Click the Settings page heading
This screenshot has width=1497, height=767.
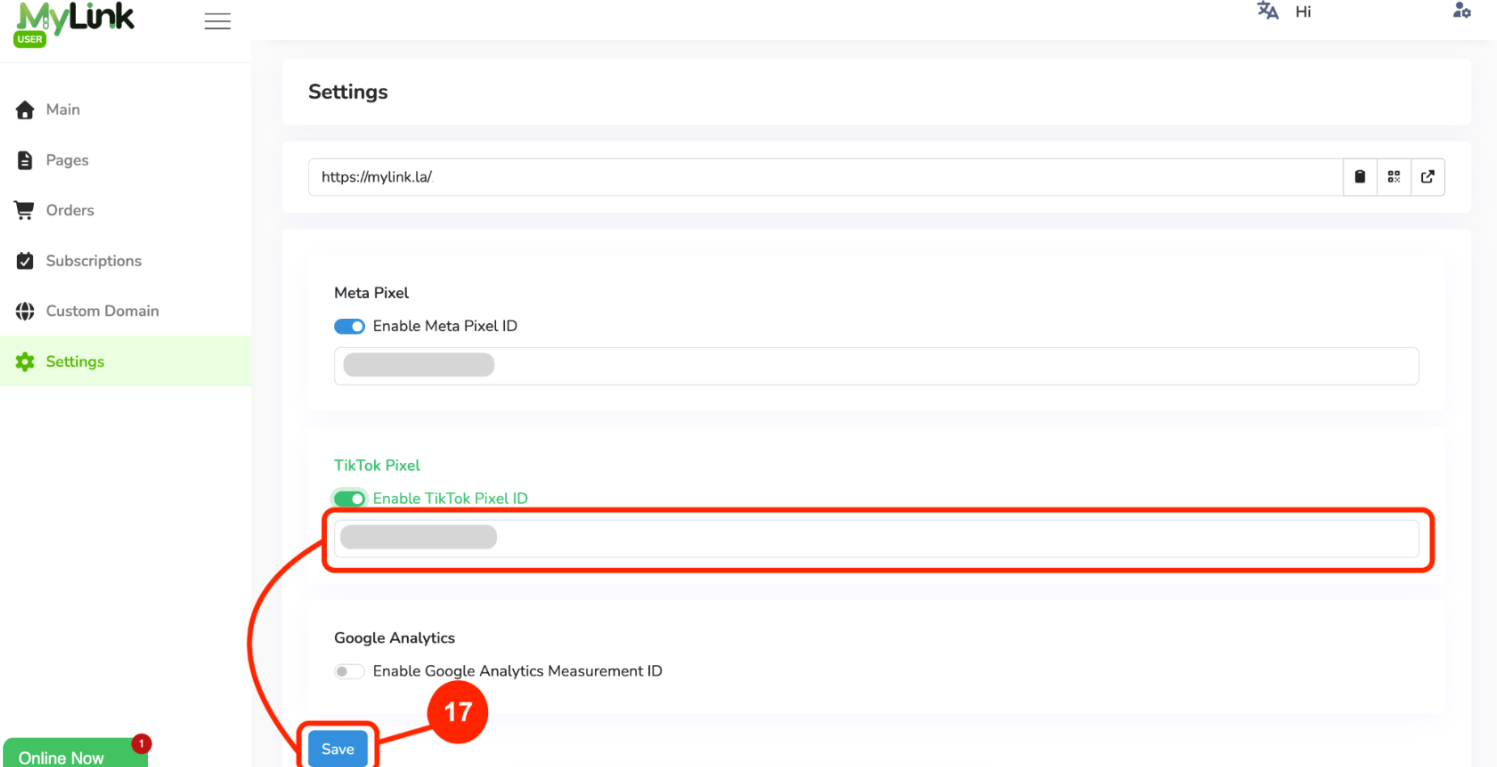coord(348,92)
